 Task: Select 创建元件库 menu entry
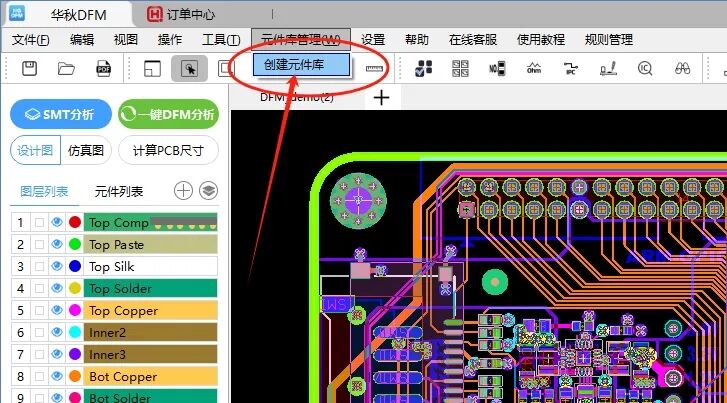tap(301, 64)
